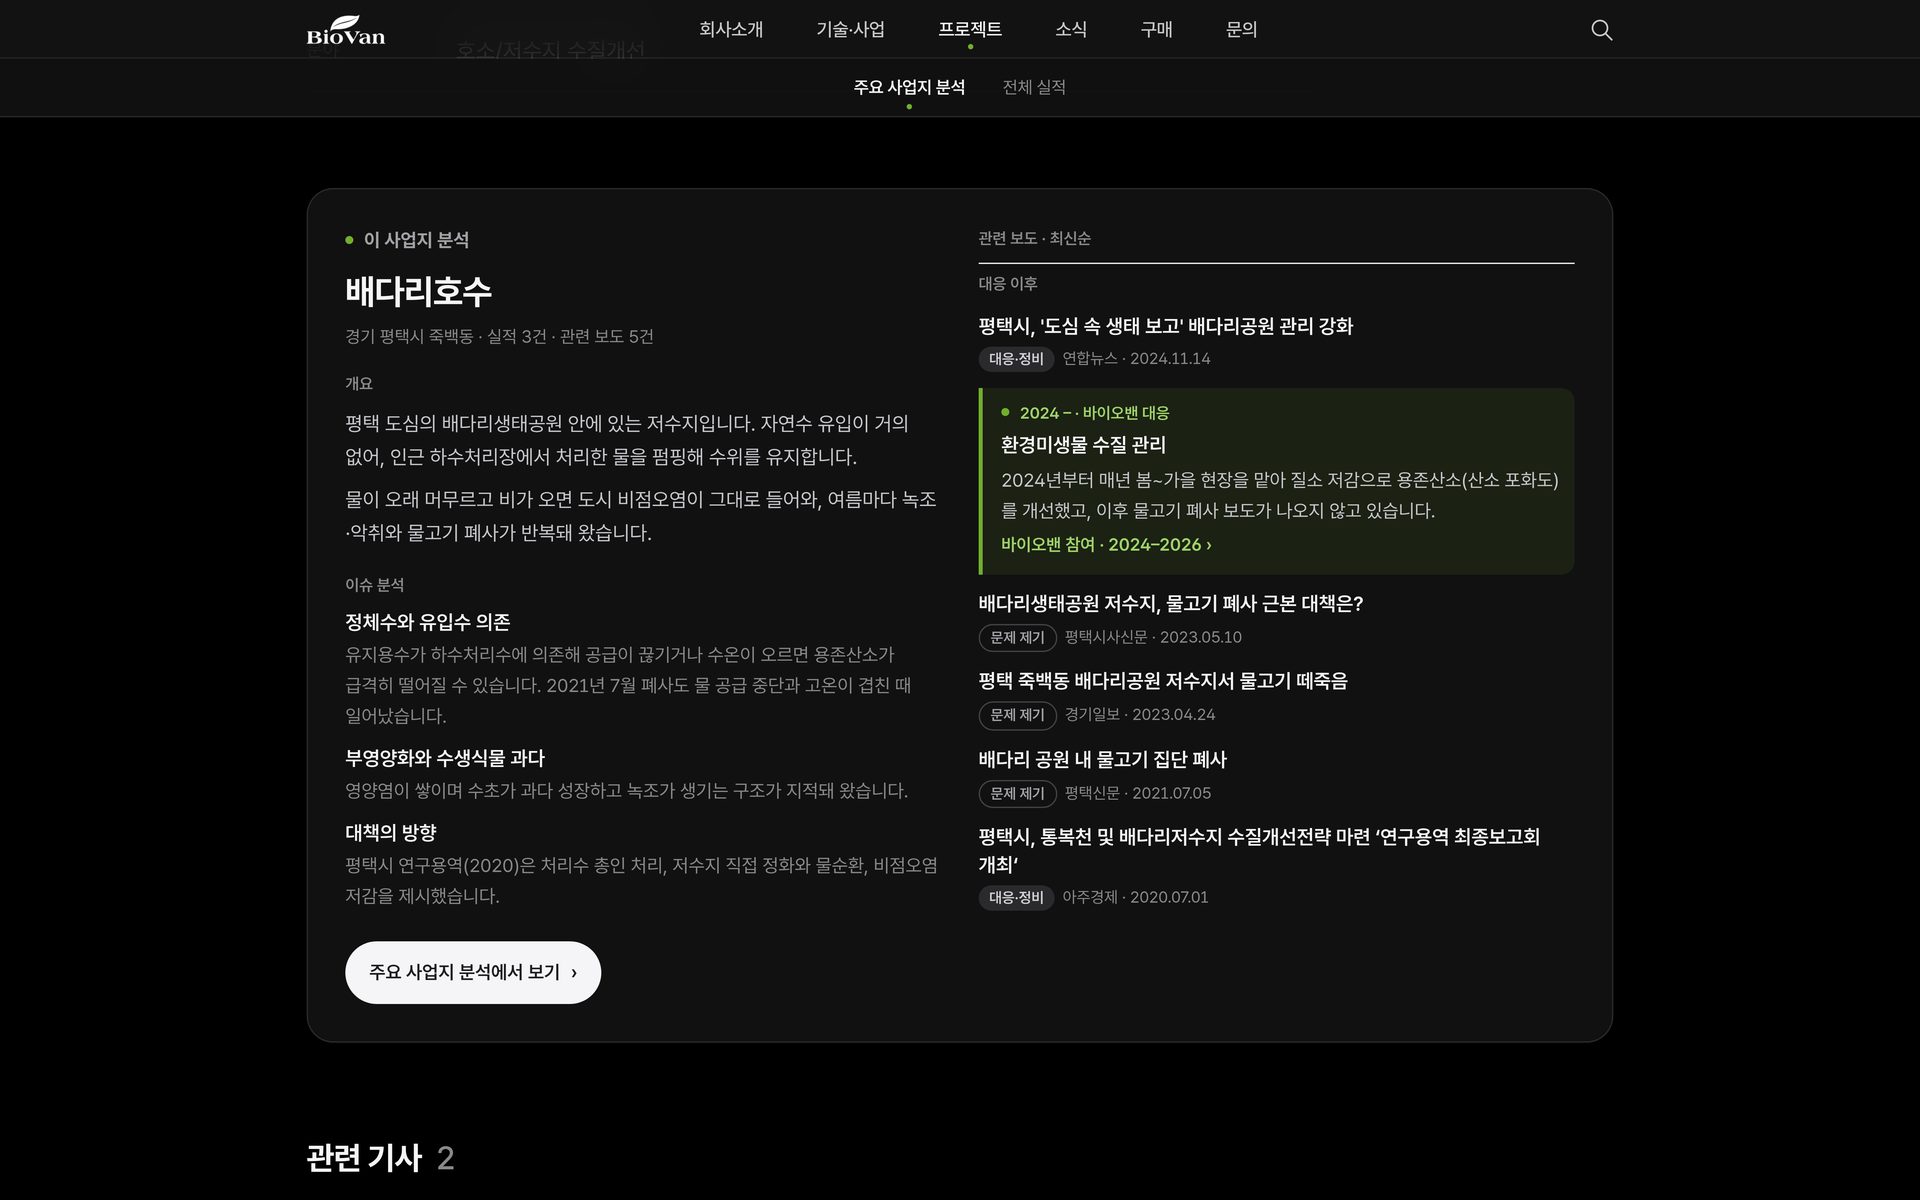Open the 문의 menu

(x=1241, y=30)
